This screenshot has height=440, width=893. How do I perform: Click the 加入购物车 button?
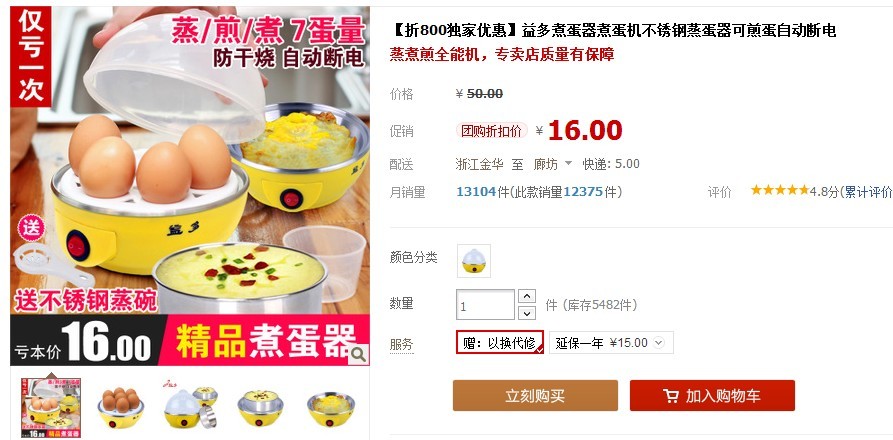tap(712, 396)
